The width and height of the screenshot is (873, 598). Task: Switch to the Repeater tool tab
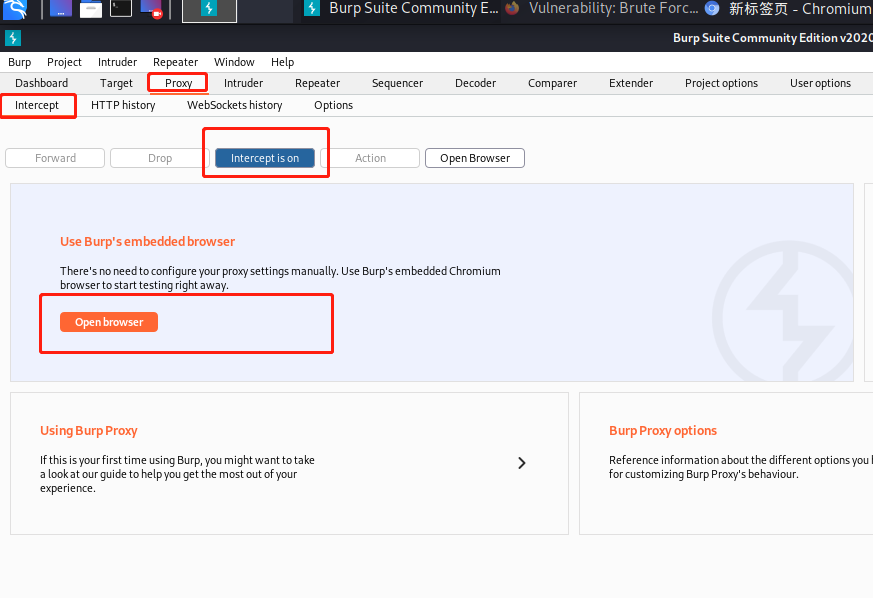[x=317, y=83]
